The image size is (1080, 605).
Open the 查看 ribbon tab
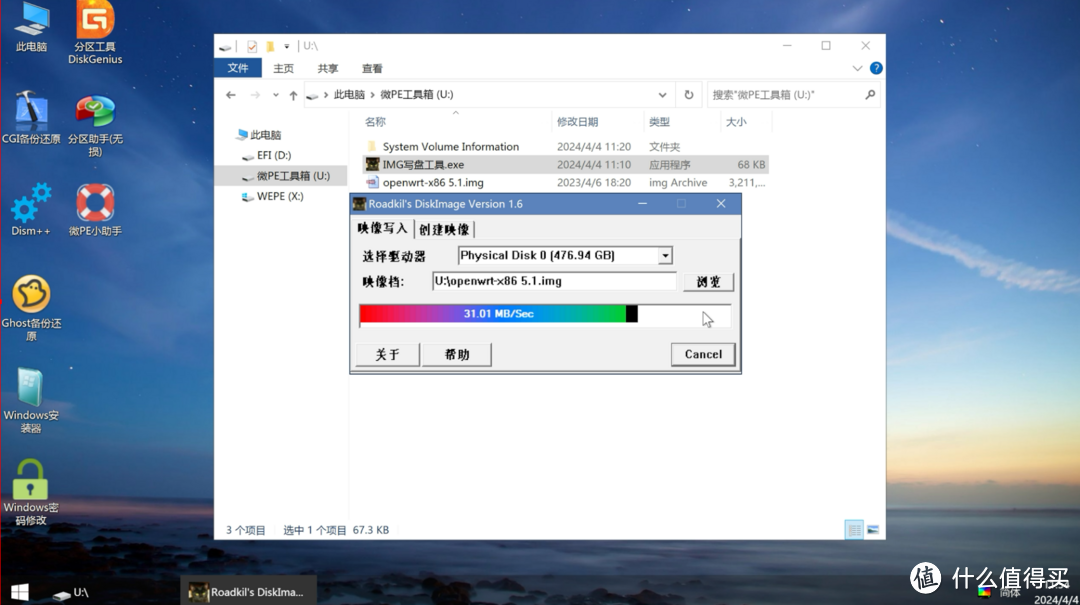tap(372, 68)
